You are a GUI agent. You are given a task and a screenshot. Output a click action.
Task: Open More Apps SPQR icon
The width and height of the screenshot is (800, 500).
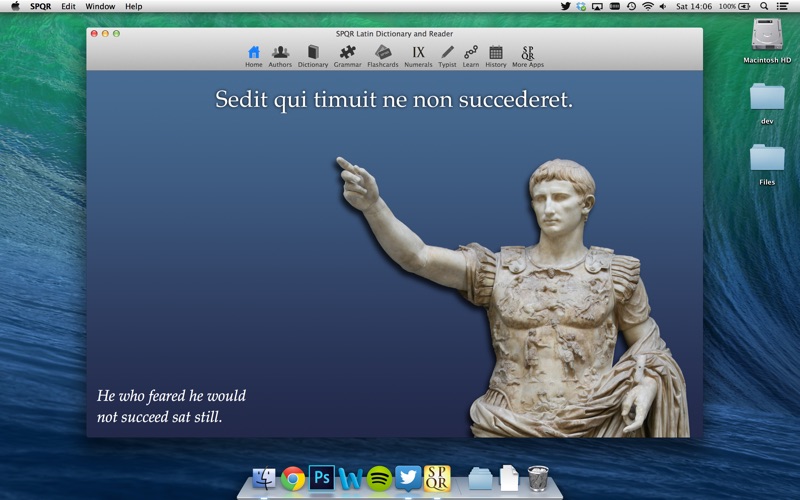click(x=528, y=56)
